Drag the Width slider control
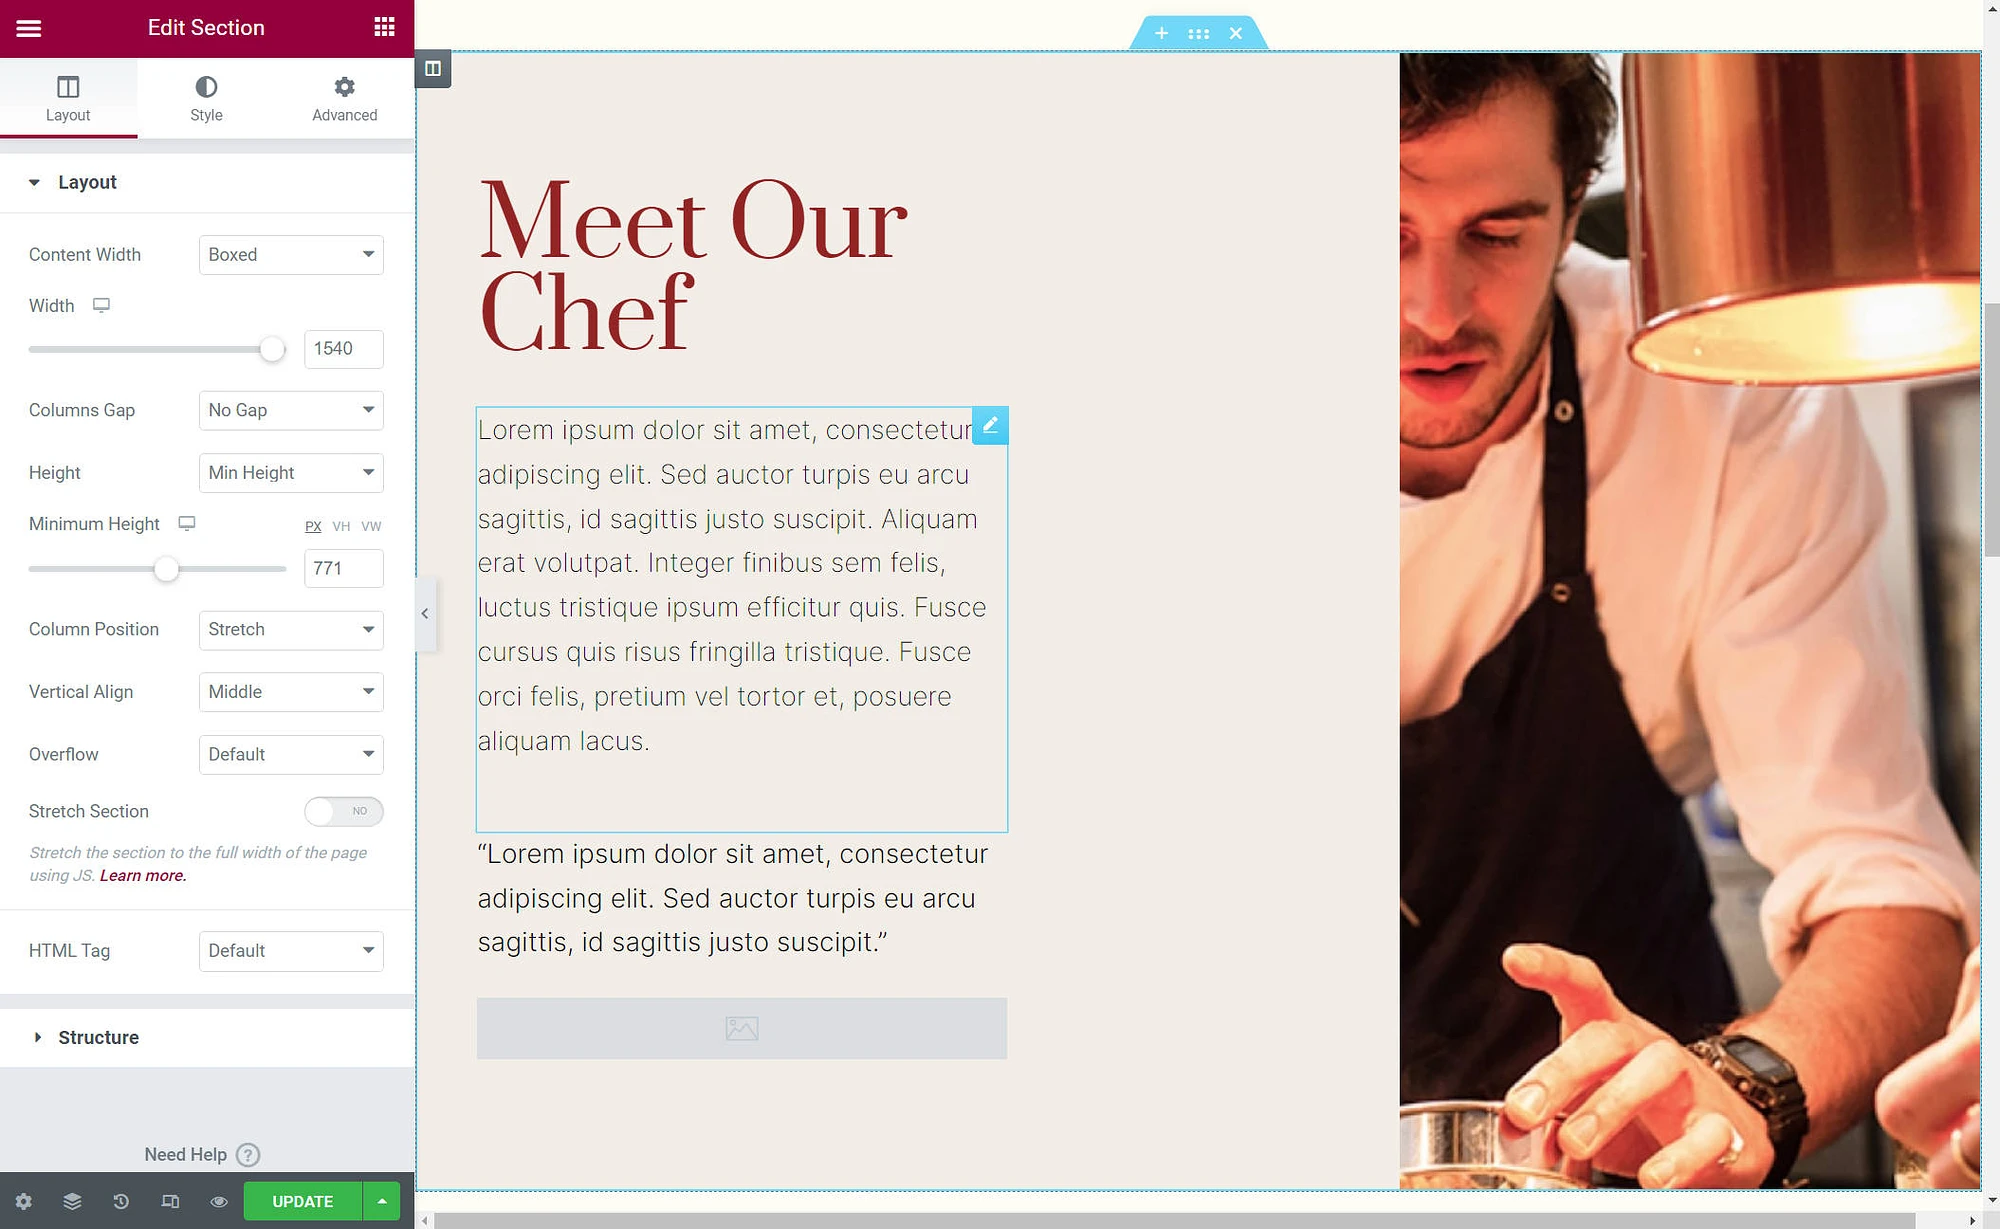This screenshot has width=2000, height=1229. click(x=273, y=349)
